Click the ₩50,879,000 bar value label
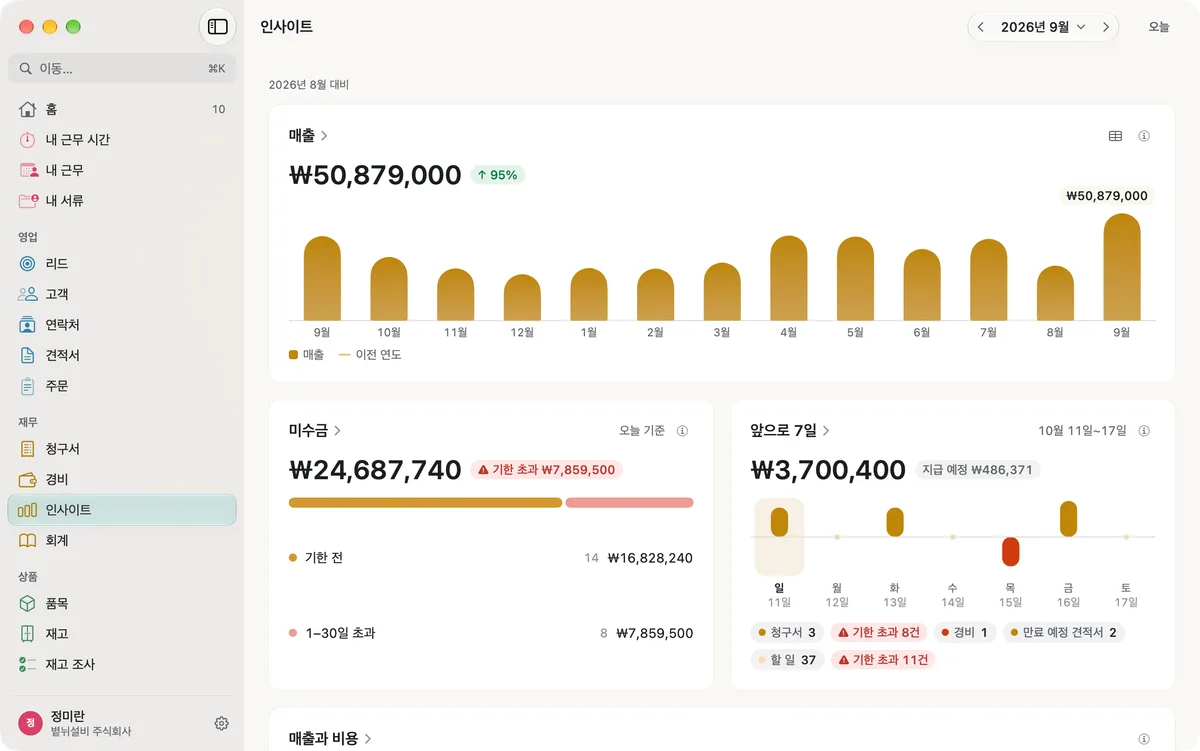 click(x=1107, y=196)
